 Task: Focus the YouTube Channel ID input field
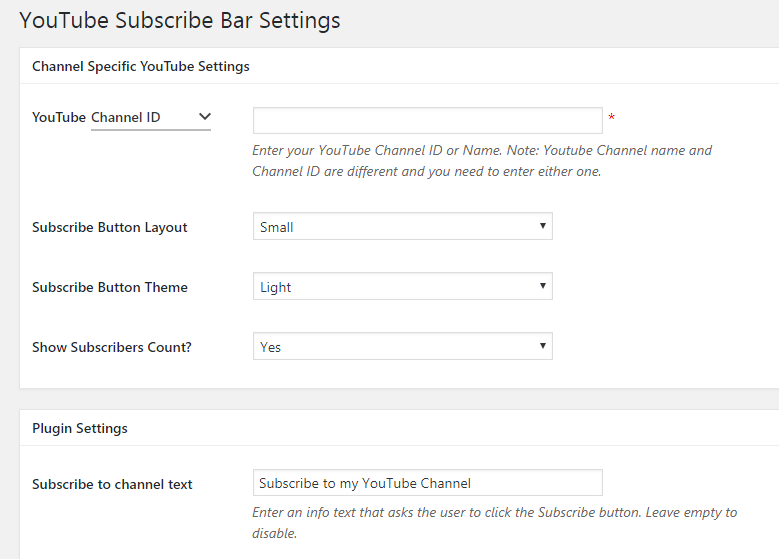click(428, 120)
